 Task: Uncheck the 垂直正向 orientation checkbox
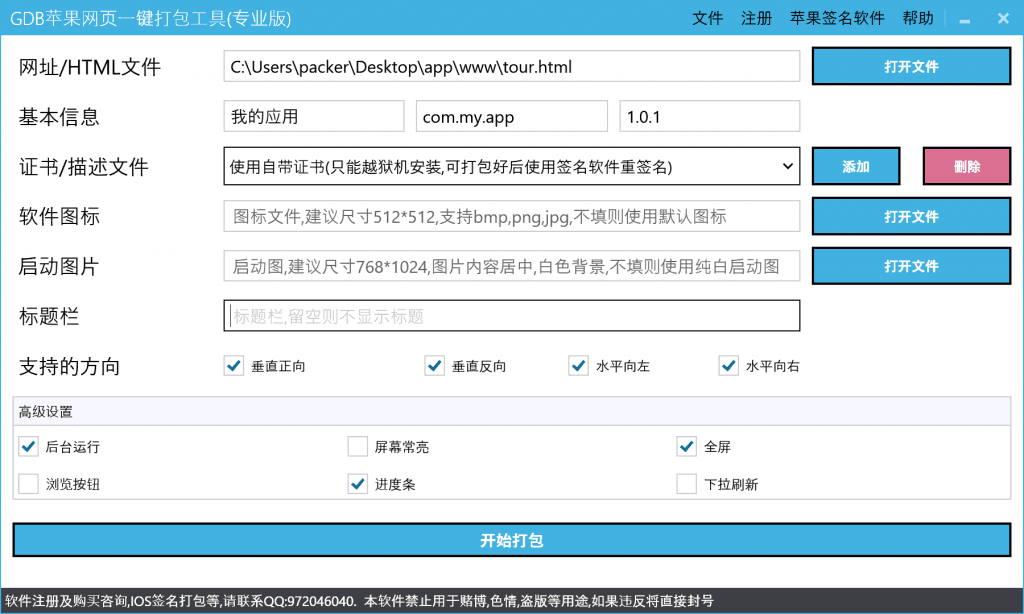(x=234, y=366)
